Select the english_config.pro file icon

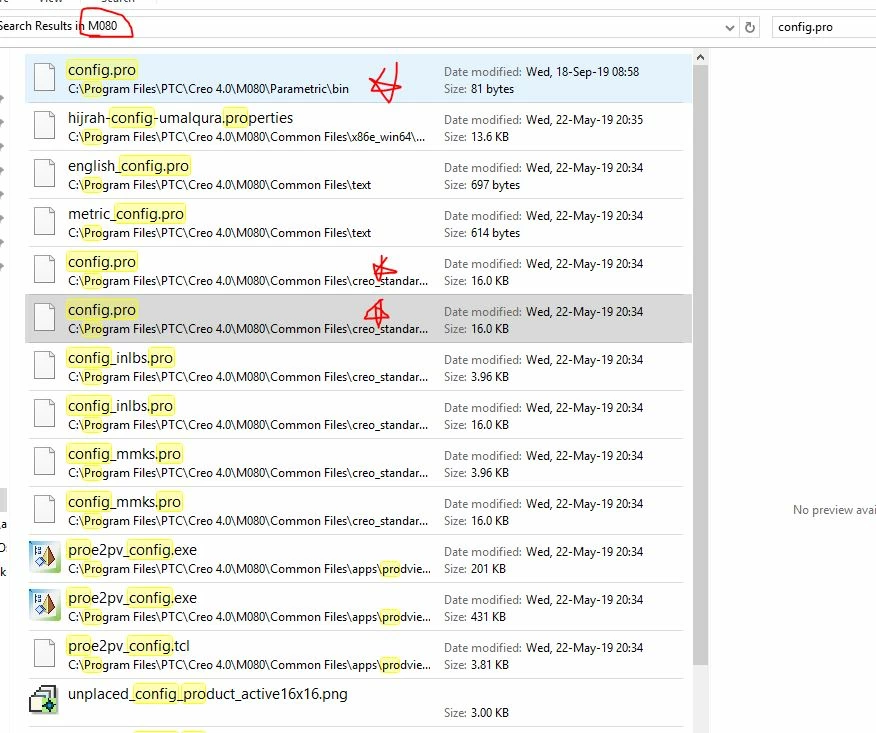tap(44, 173)
